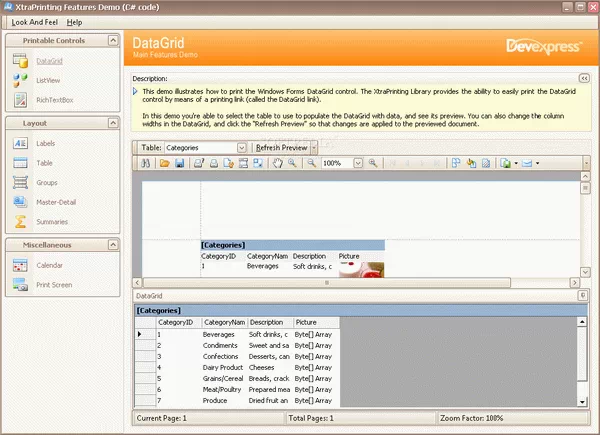Collapse the Printable Controls group
Viewport: 600px width, 435px height.
113,40
